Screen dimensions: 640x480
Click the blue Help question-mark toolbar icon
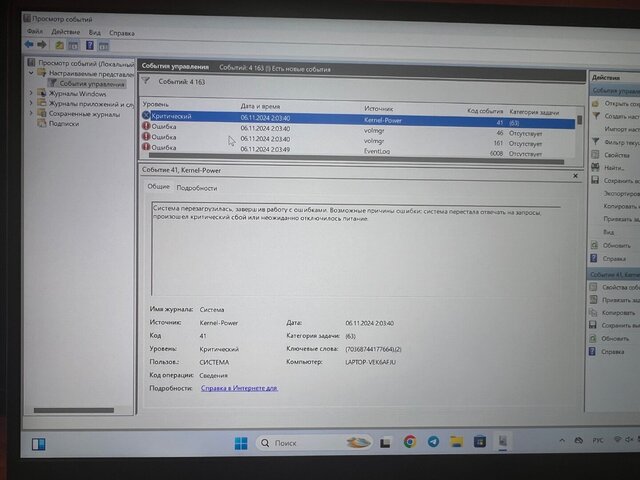tap(90, 45)
